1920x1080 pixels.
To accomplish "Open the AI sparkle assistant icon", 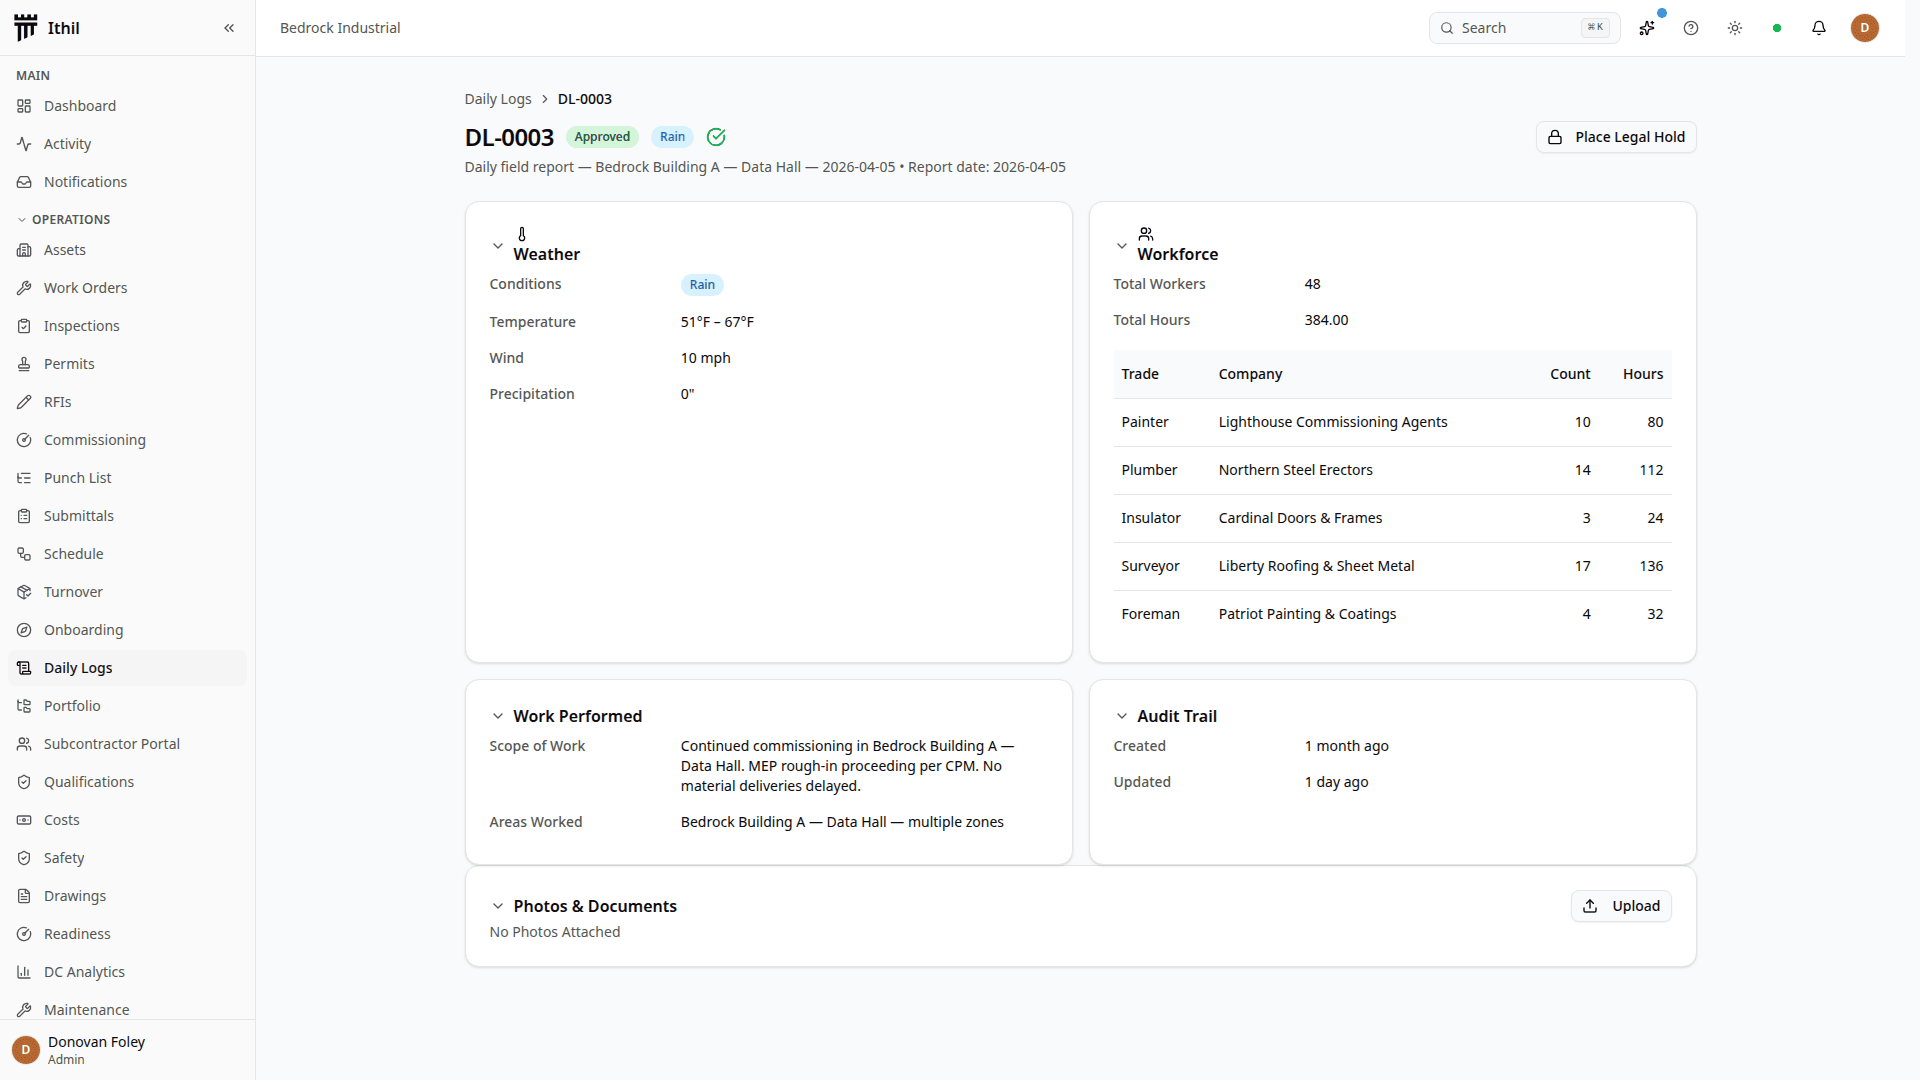I will tap(1647, 28).
